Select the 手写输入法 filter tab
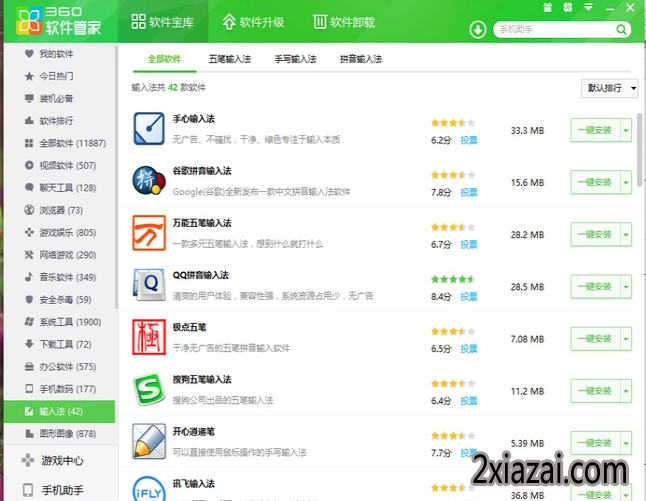Image resolution: width=646 pixels, height=501 pixels. tap(295, 59)
